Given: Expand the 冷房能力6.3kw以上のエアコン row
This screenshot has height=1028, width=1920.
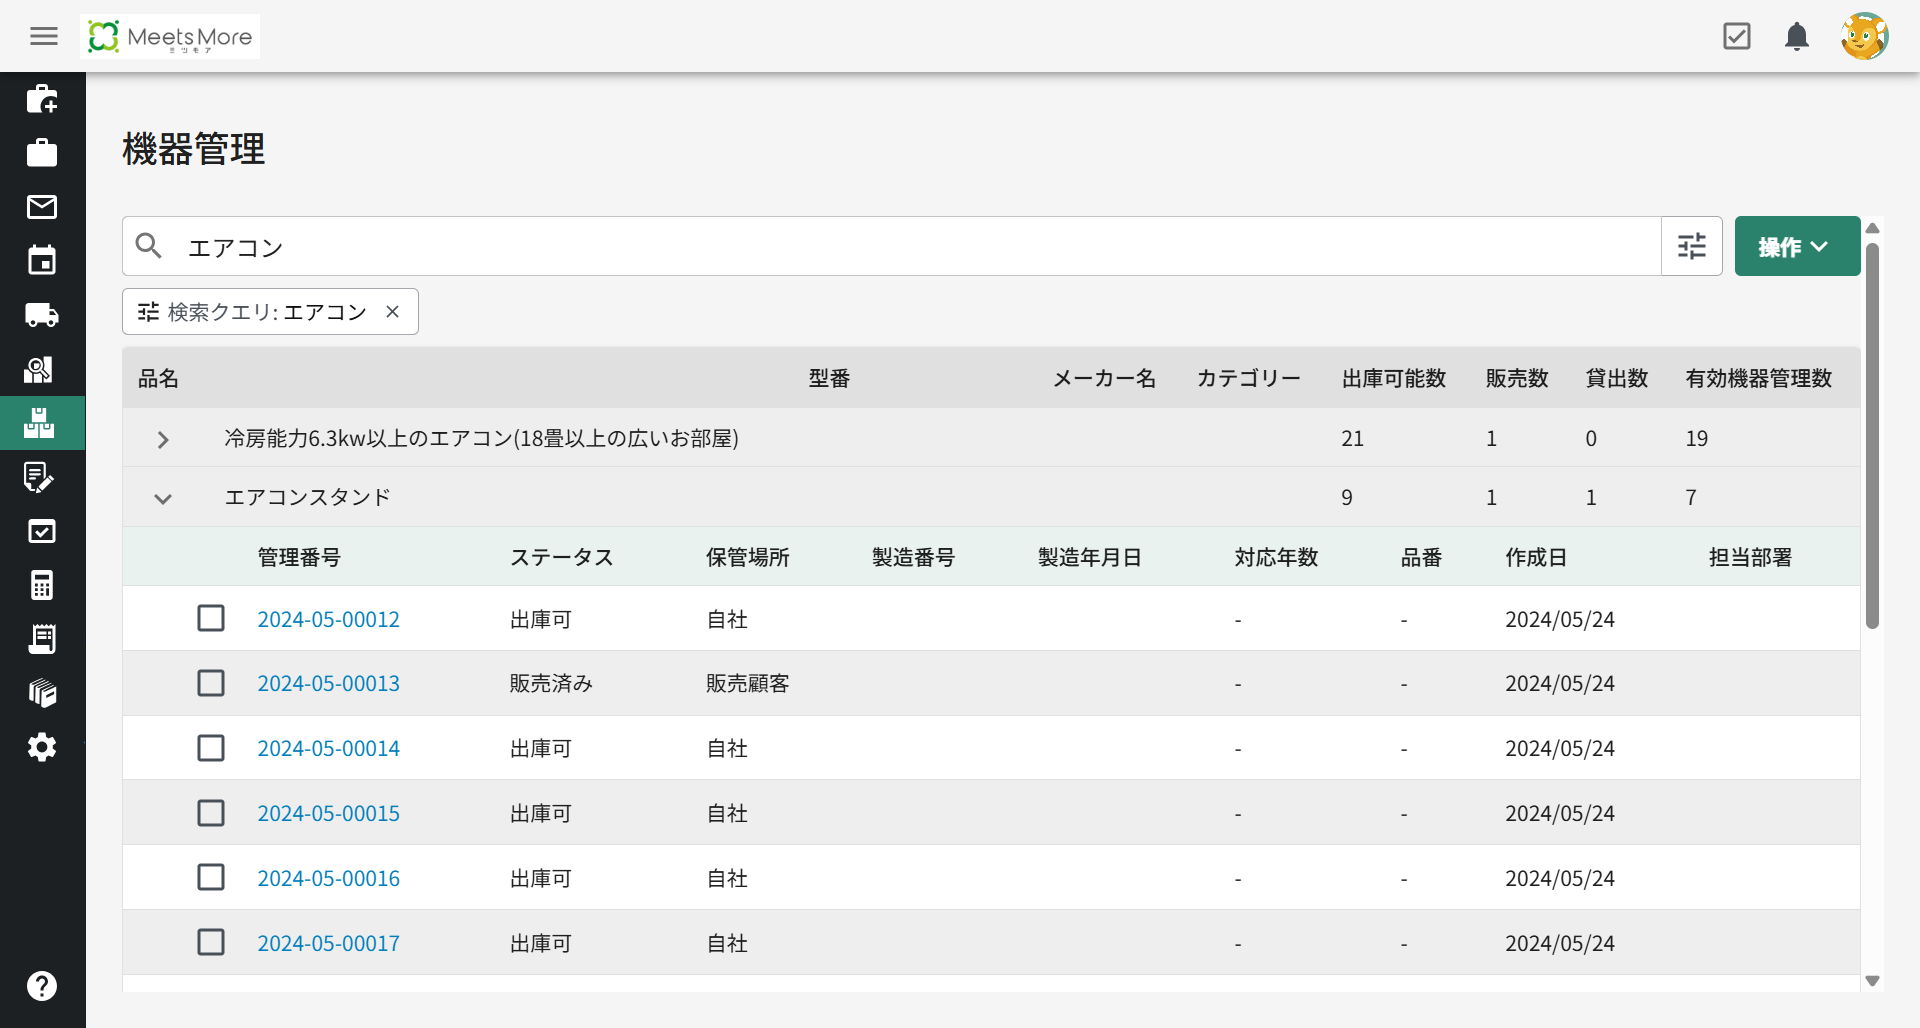Looking at the screenshot, I should pyautogui.click(x=163, y=440).
